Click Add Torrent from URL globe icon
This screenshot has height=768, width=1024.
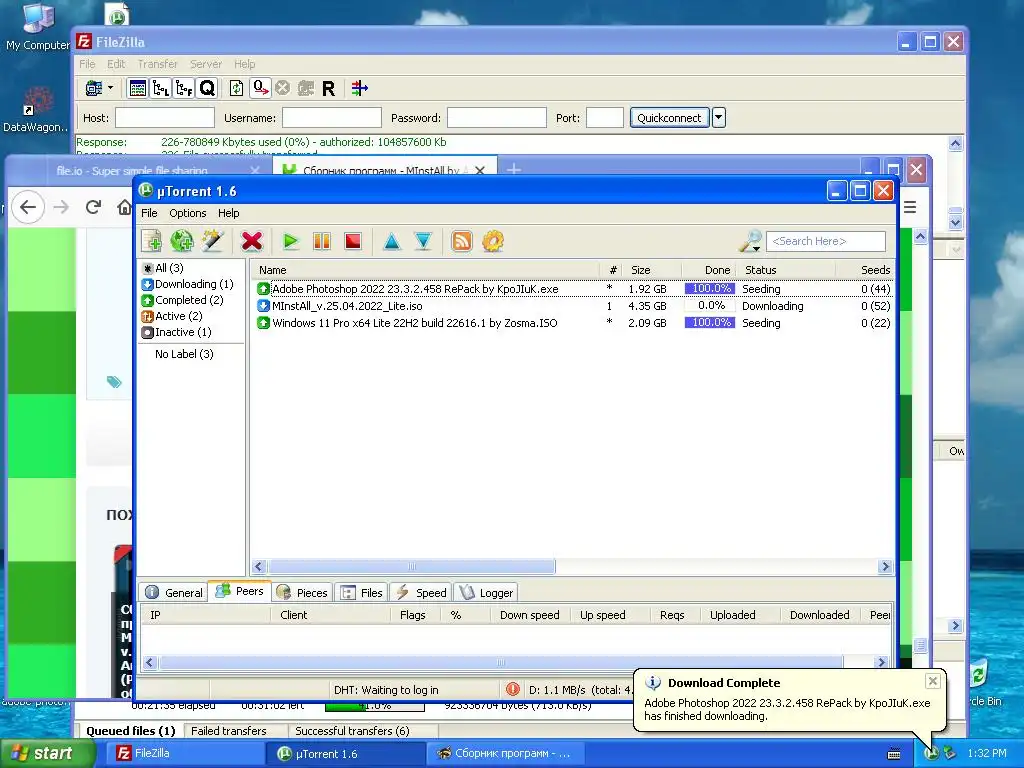182,241
